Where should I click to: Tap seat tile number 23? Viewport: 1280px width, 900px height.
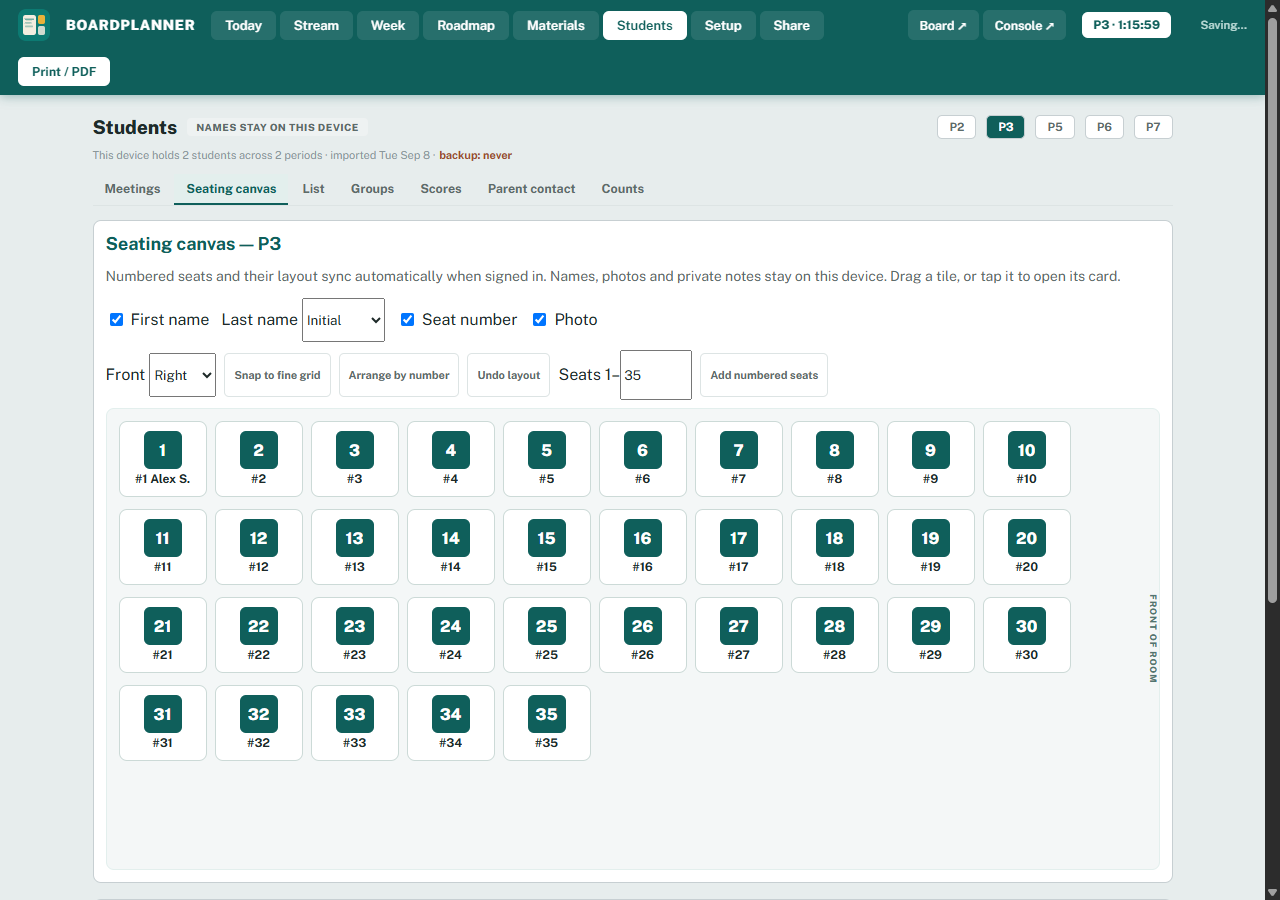pos(355,635)
